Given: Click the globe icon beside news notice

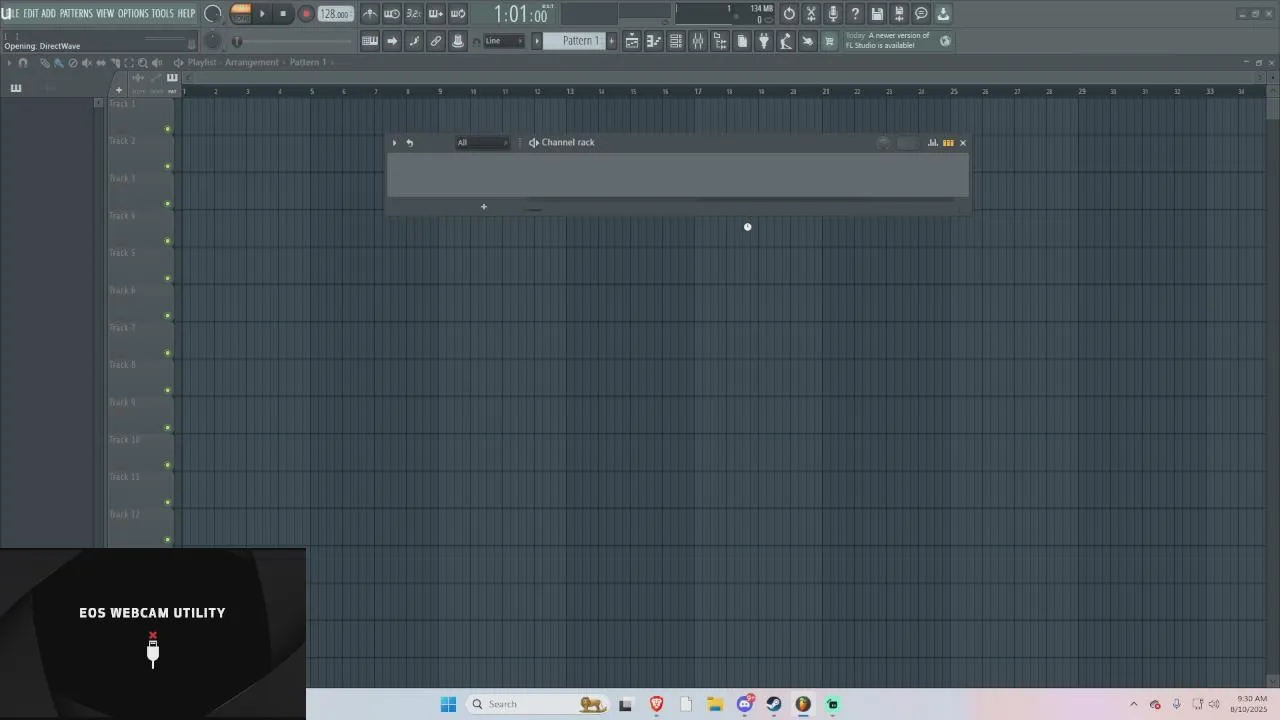Looking at the screenshot, I should pos(945,41).
